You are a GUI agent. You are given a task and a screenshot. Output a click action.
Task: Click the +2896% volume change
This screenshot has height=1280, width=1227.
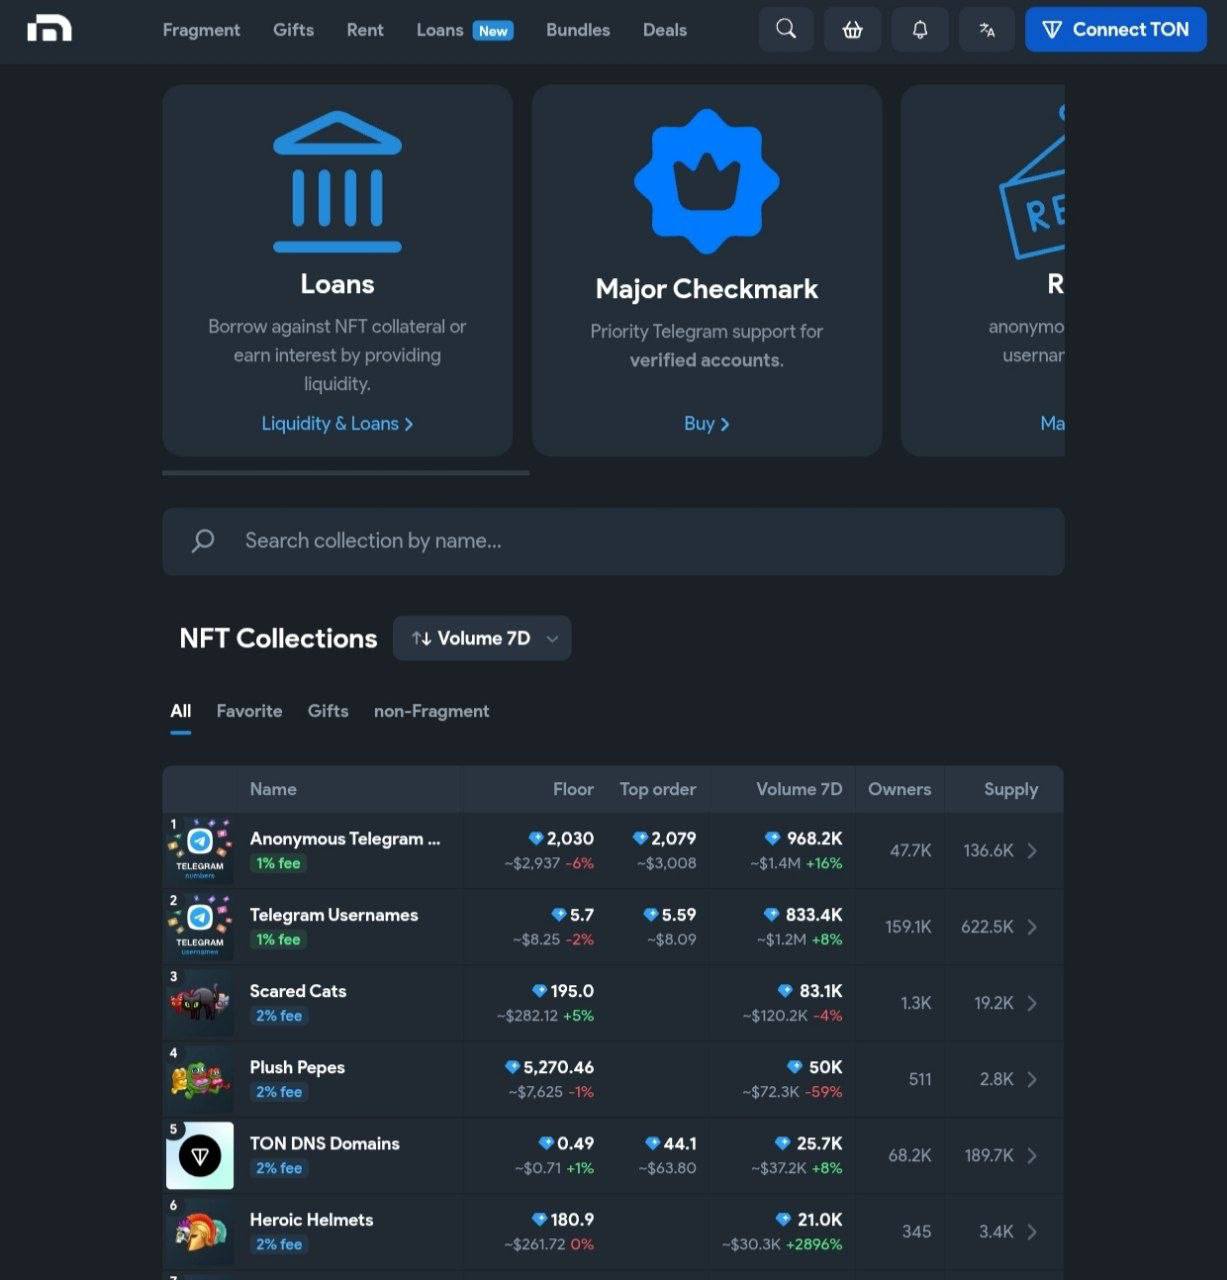point(814,1244)
